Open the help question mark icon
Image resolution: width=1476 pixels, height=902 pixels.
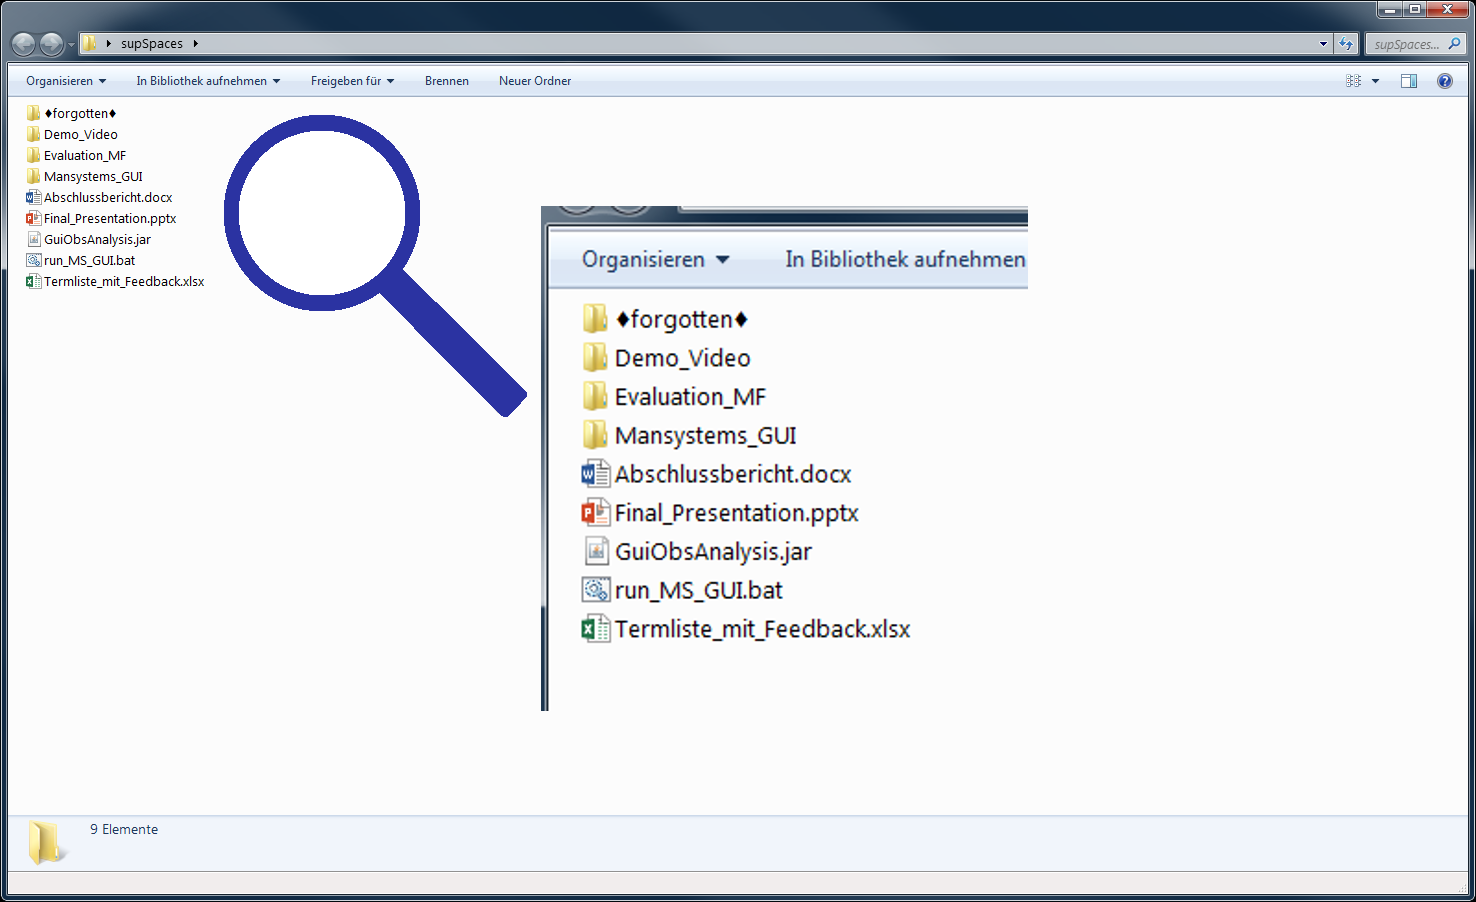[1444, 81]
